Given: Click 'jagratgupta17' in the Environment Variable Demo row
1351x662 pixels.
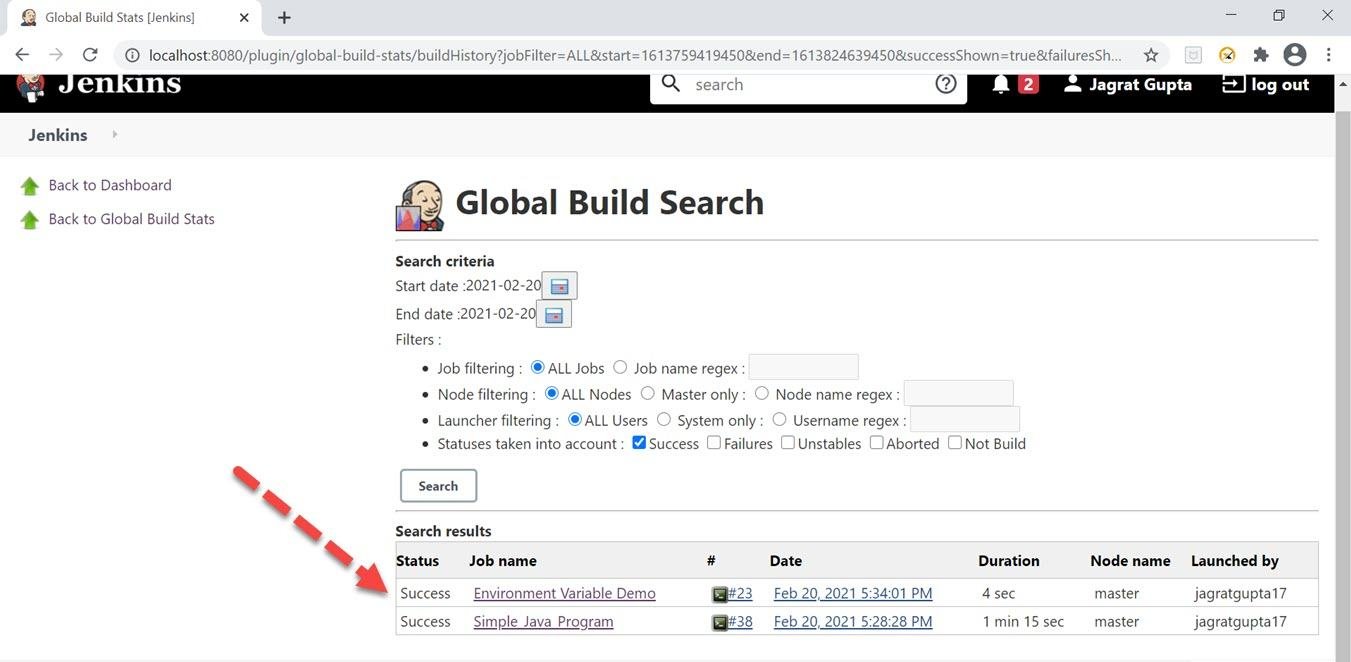Looking at the screenshot, I should tap(1240, 593).
